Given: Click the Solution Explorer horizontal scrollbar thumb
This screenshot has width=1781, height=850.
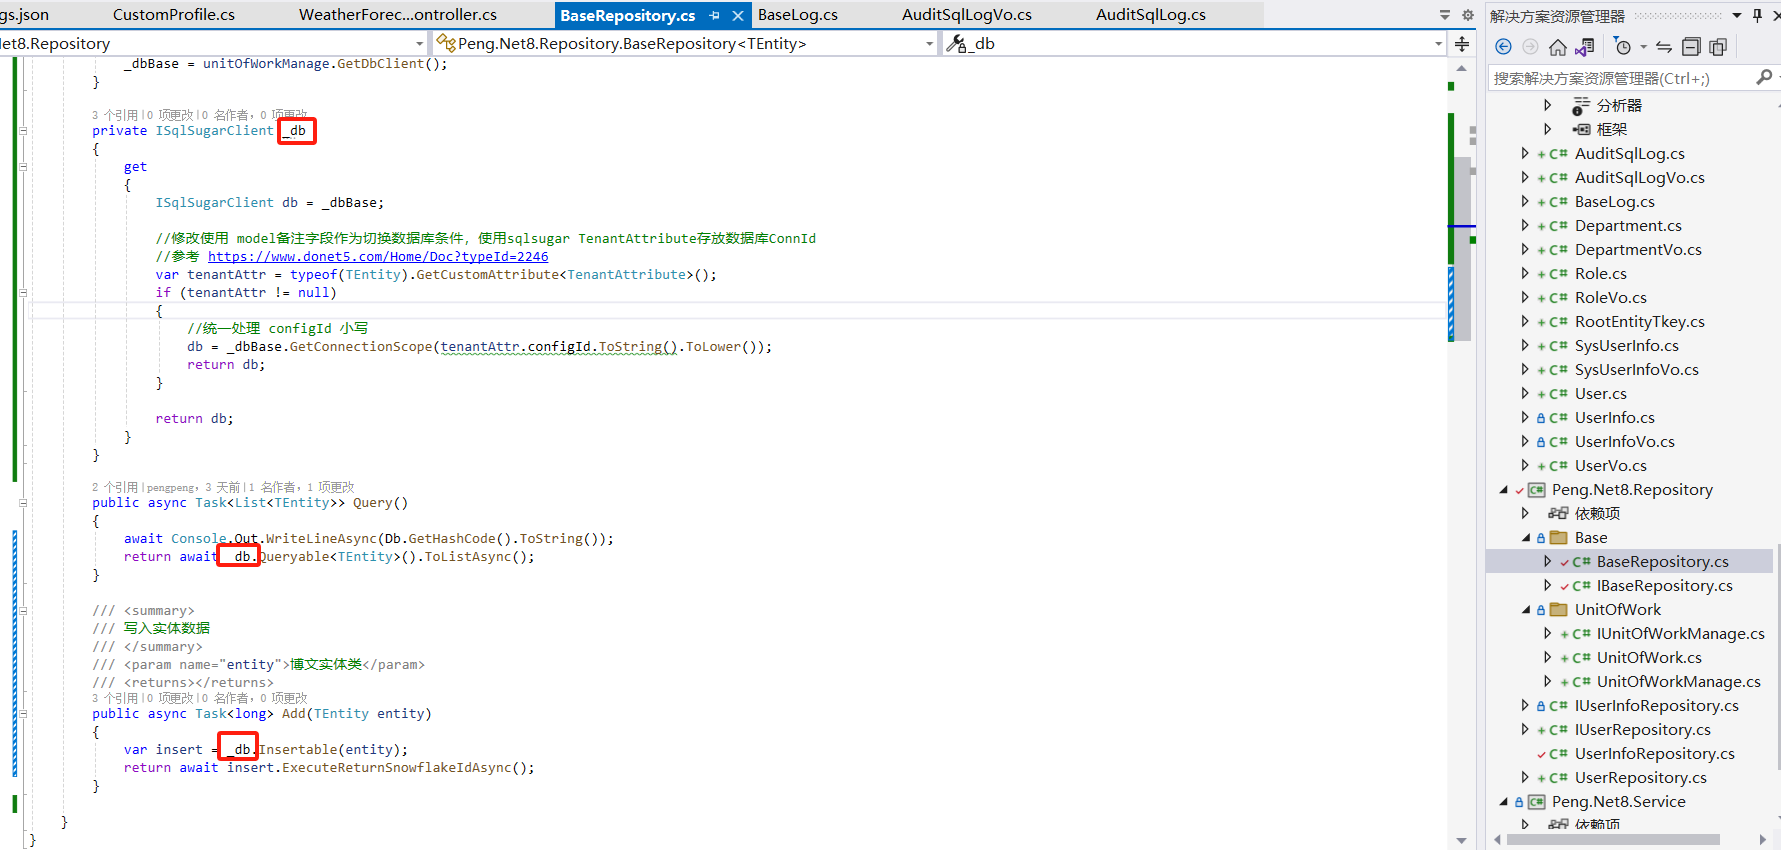Looking at the screenshot, I should click(1613, 840).
